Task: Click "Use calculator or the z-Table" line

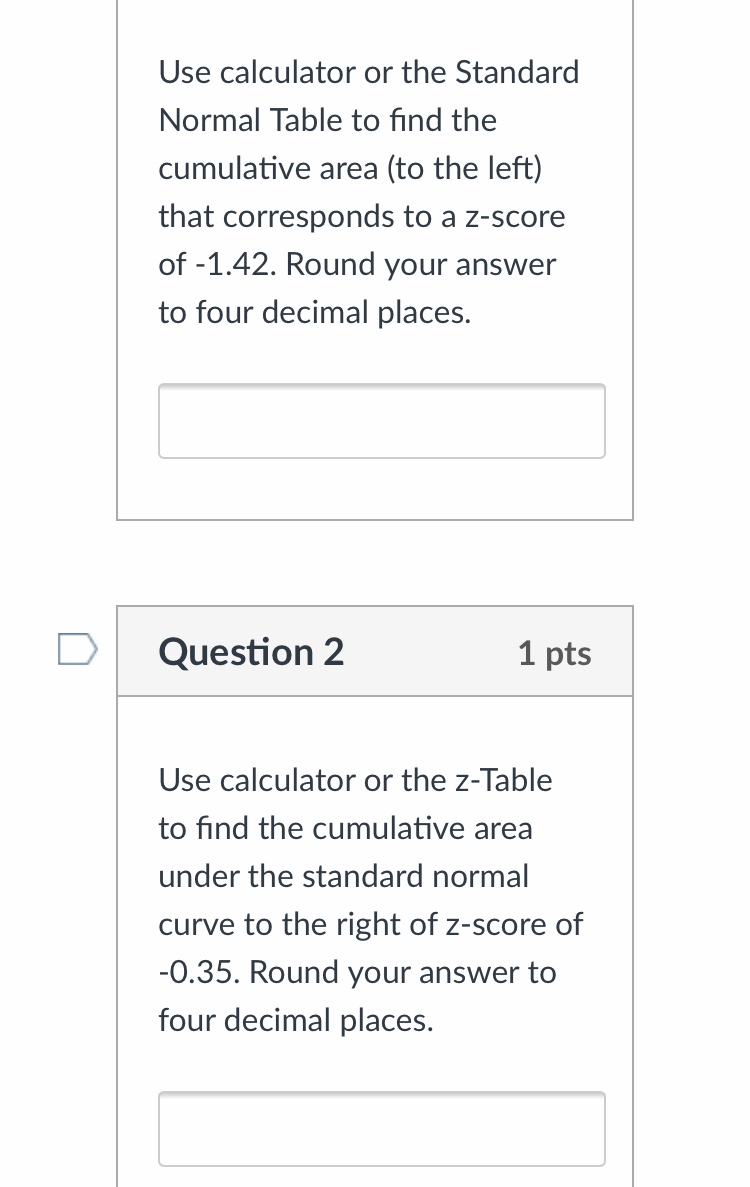Action: point(355,780)
